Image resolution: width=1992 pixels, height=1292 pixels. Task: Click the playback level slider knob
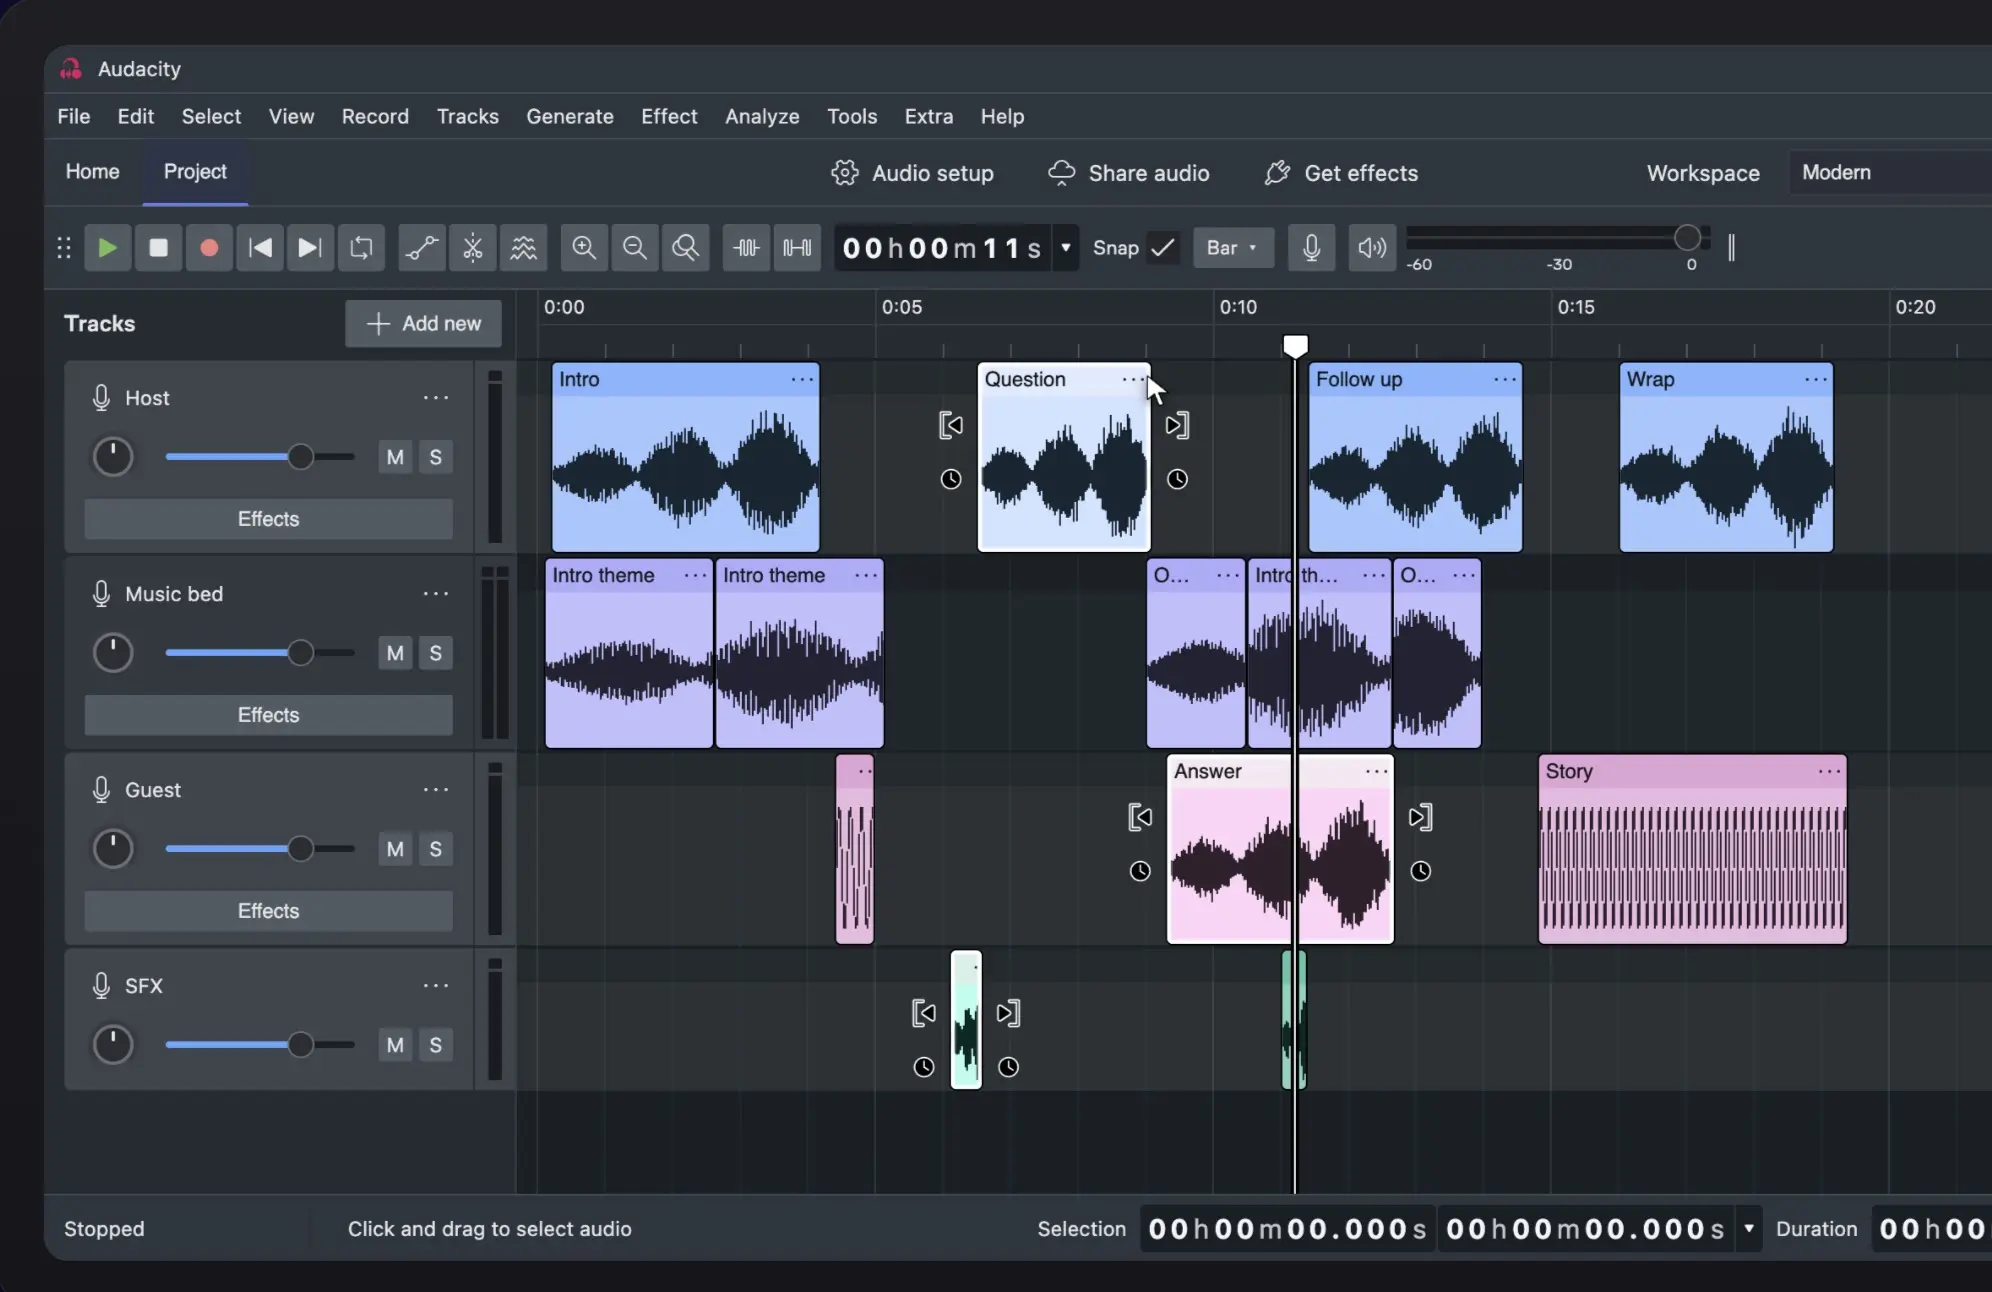tap(1687, 238)
